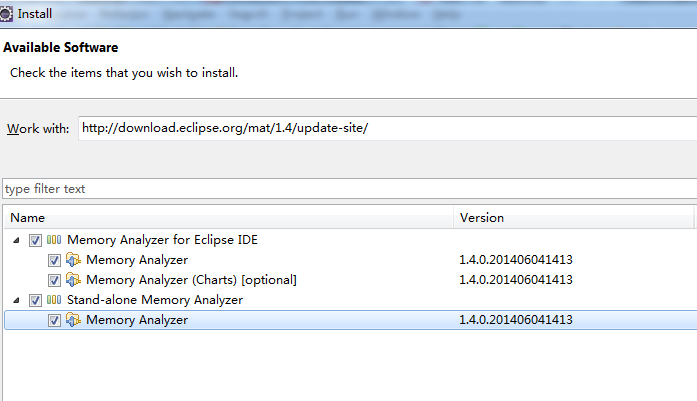Click version 1.4.0.201406041413 of Memory Analyzer (Charts)
The width and height of the screenshot is (697, 401).
point(516,280)
